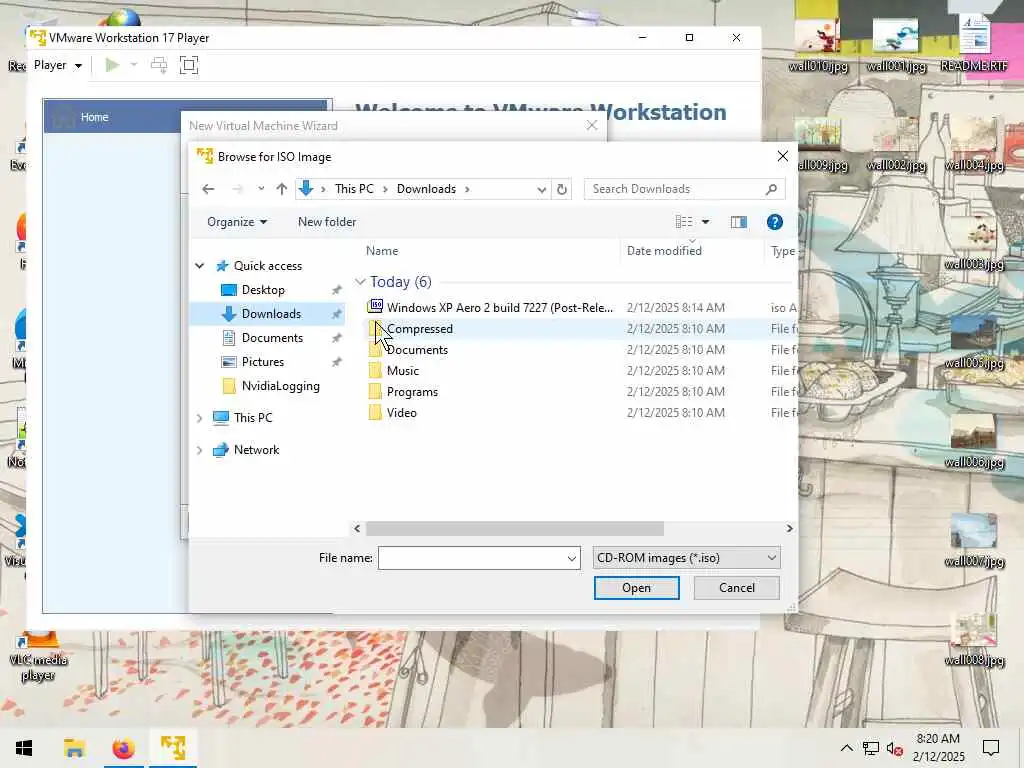Click the File name input box
Viewport: 1024px width, 768px height.
(472, 558)
